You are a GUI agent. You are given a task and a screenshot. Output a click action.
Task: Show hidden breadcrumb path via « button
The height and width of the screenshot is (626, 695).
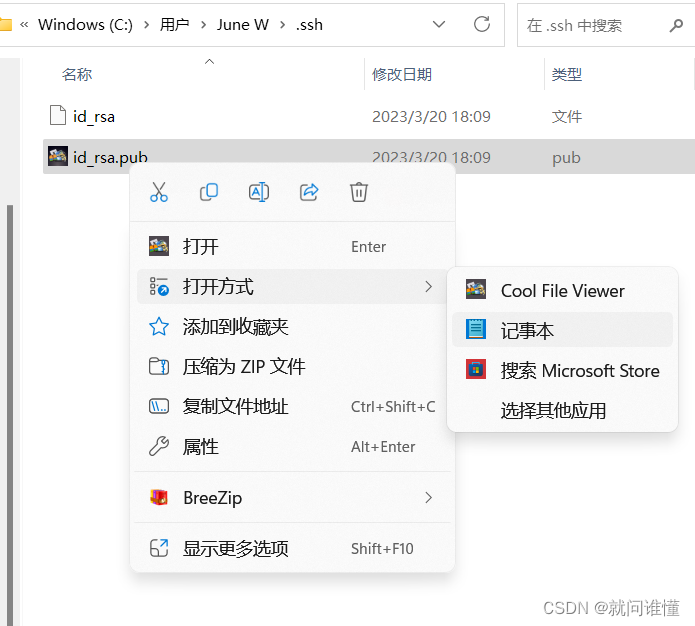[x=24, y=24]
